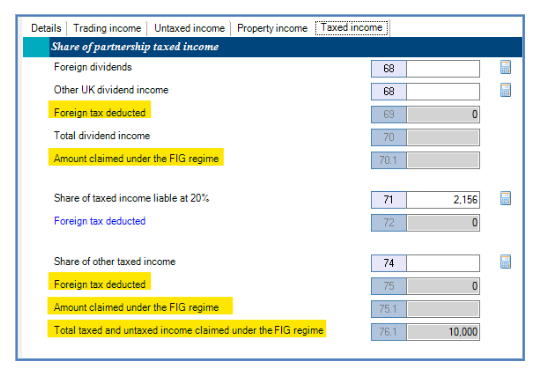This screenshot has height=371, width=550.
Task: Click the box 75.1 FIG regime amount field
Action: (443, 309)
